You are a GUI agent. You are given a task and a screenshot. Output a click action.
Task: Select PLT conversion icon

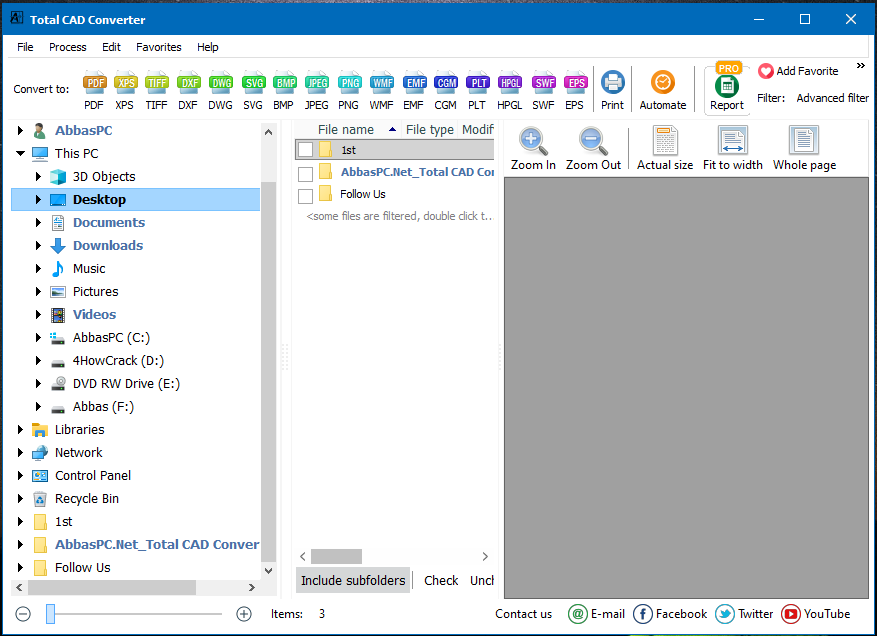[478, 89]
